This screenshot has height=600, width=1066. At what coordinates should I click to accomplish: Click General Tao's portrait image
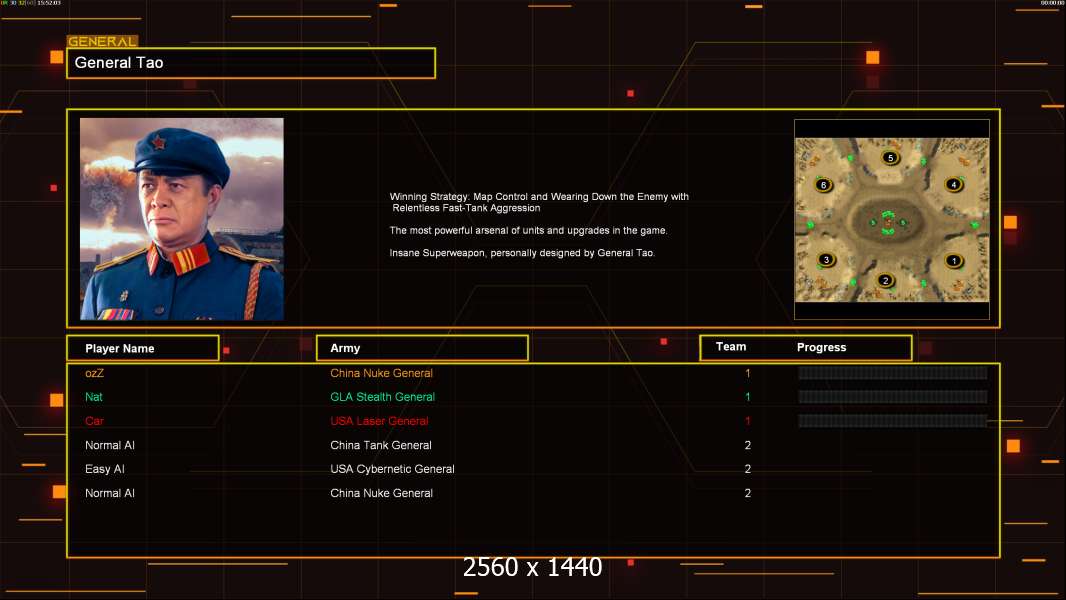pos(182,219)
